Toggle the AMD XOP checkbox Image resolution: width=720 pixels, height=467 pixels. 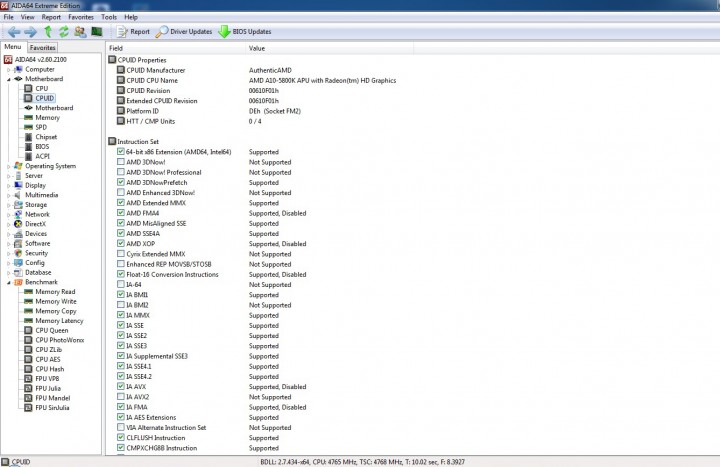pyautogui.click(x=121, y=243)
